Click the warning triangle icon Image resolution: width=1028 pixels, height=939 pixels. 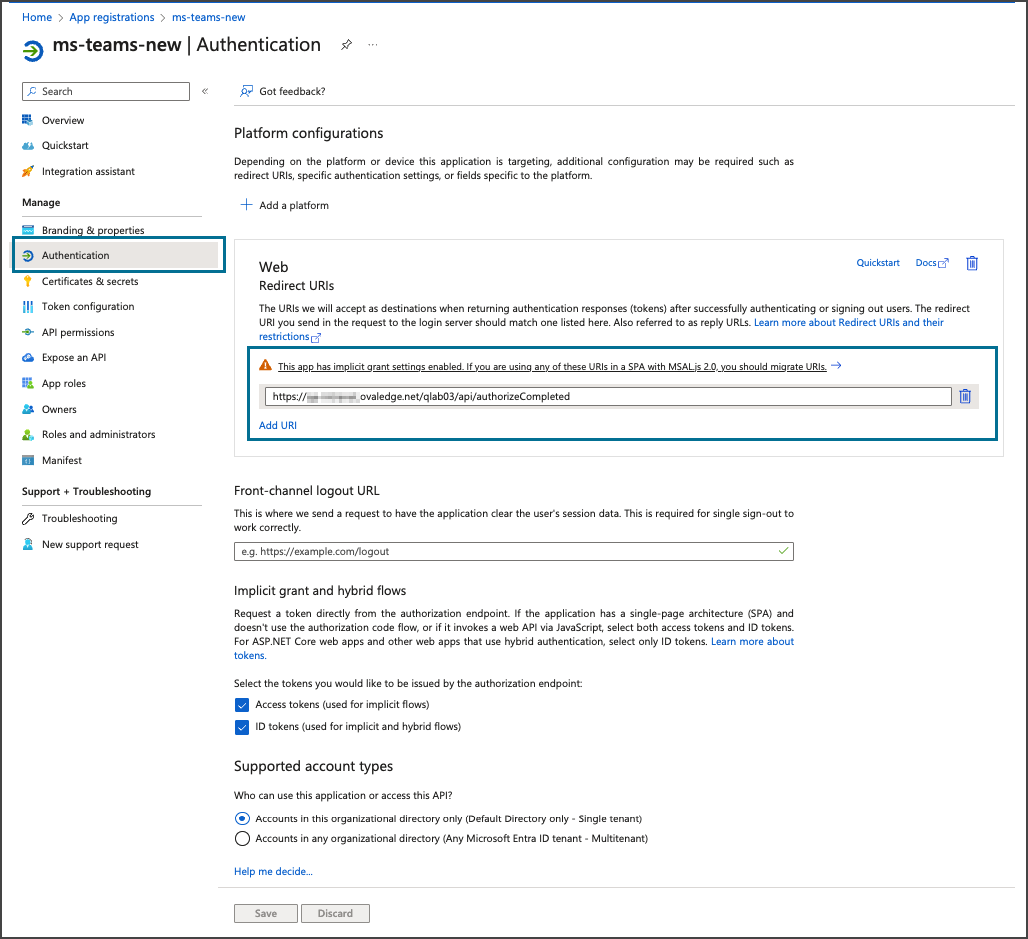pyautogui.click(x=265, y=365)
